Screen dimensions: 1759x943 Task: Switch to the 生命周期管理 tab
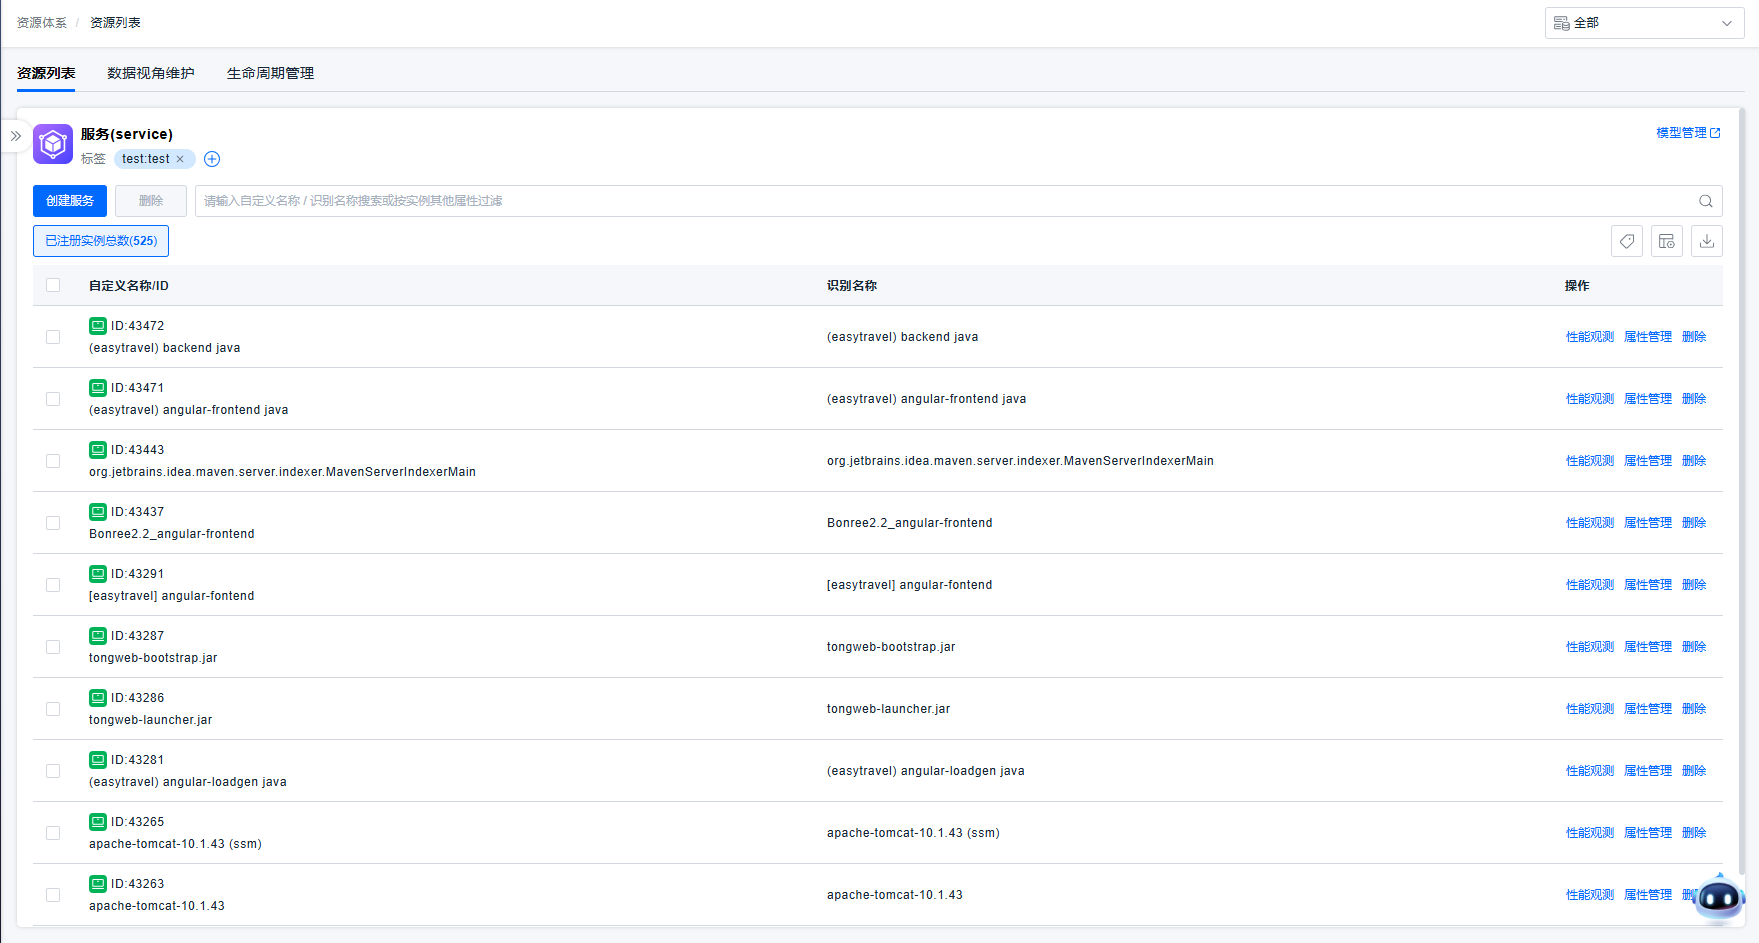(270, 74)
